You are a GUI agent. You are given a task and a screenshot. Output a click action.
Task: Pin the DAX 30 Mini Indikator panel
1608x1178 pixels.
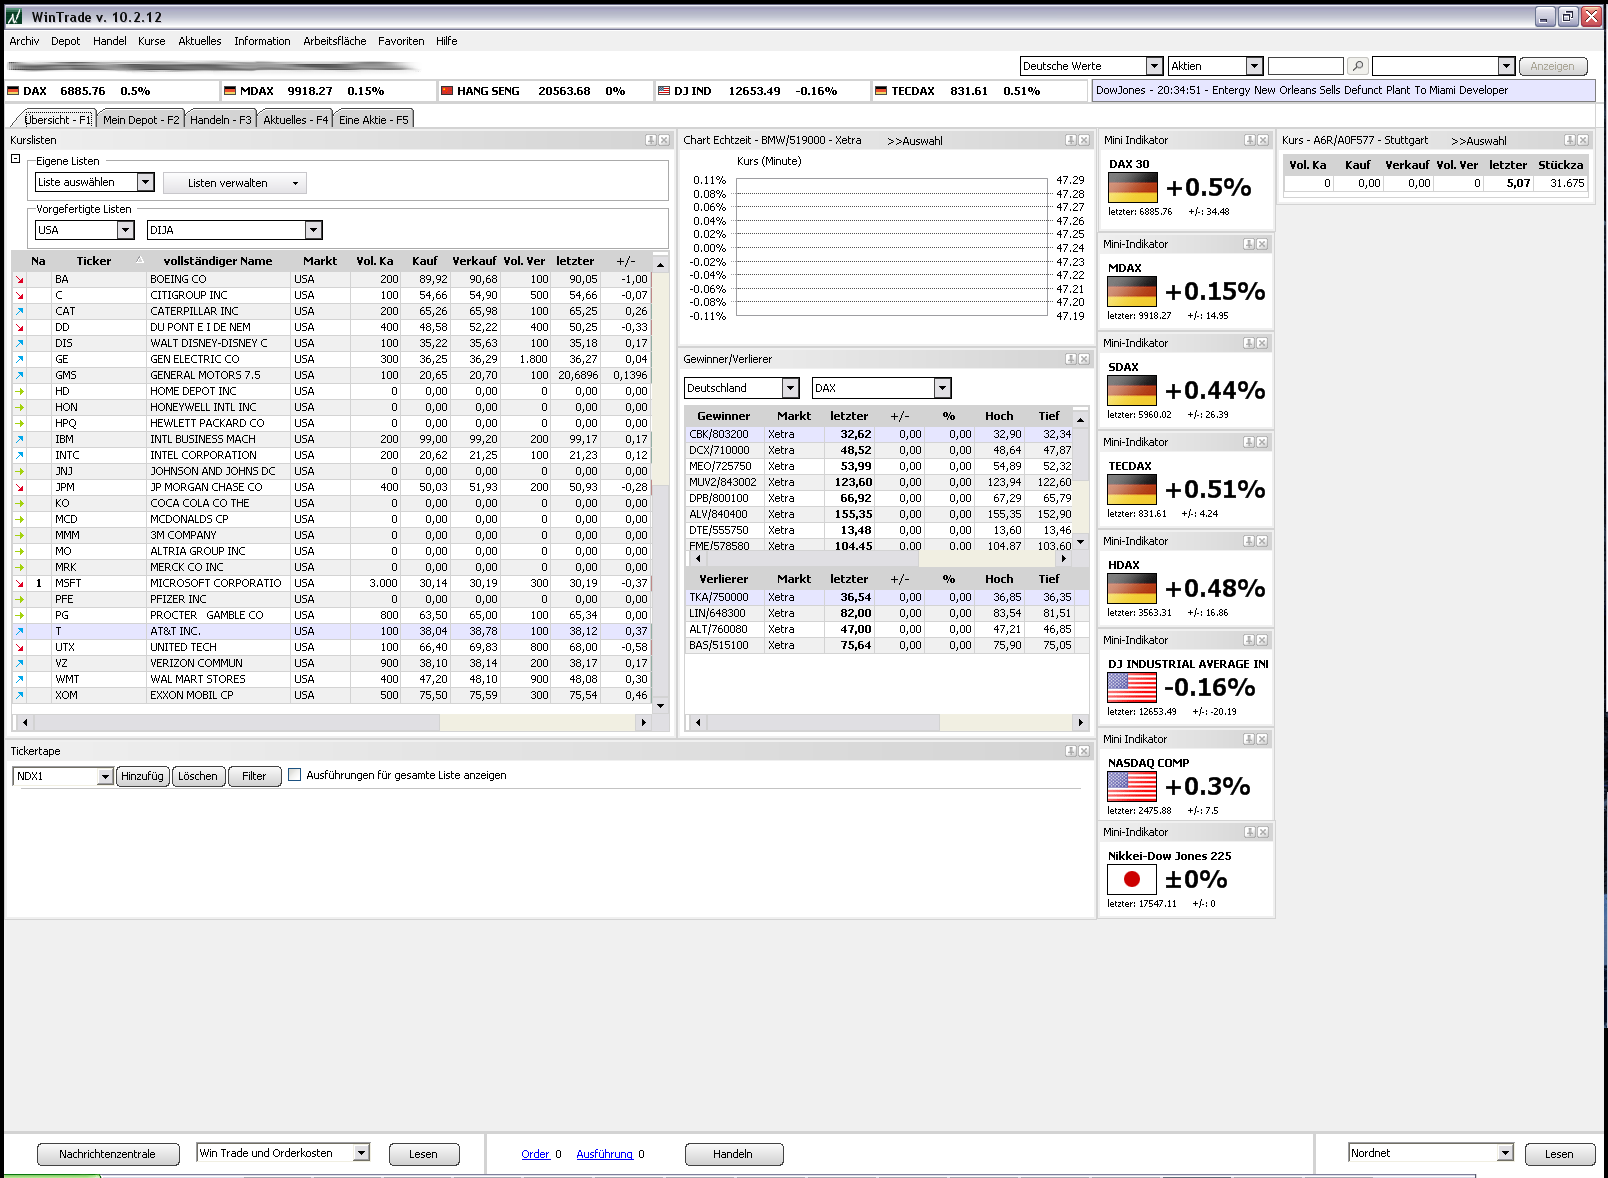click(1250, 140)
